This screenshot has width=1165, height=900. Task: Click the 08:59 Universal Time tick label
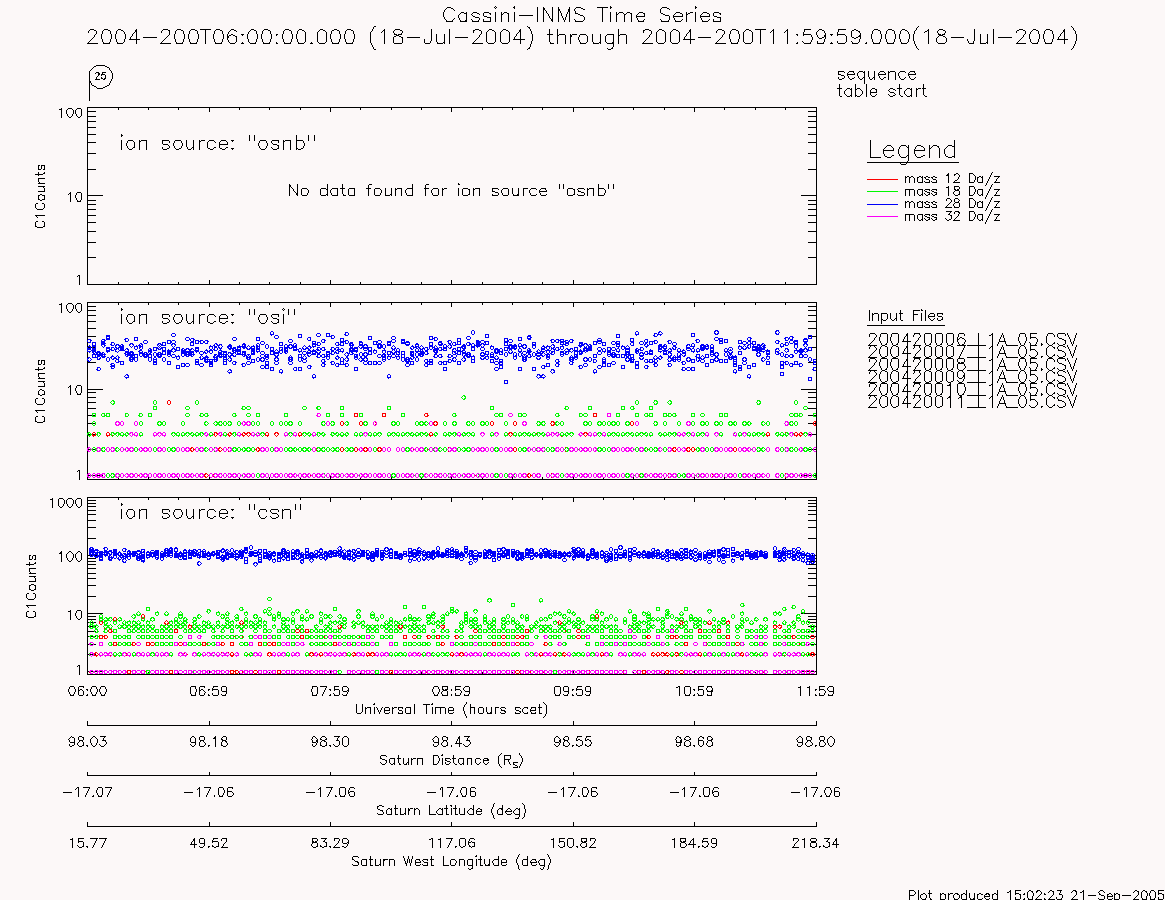(451, 691)
